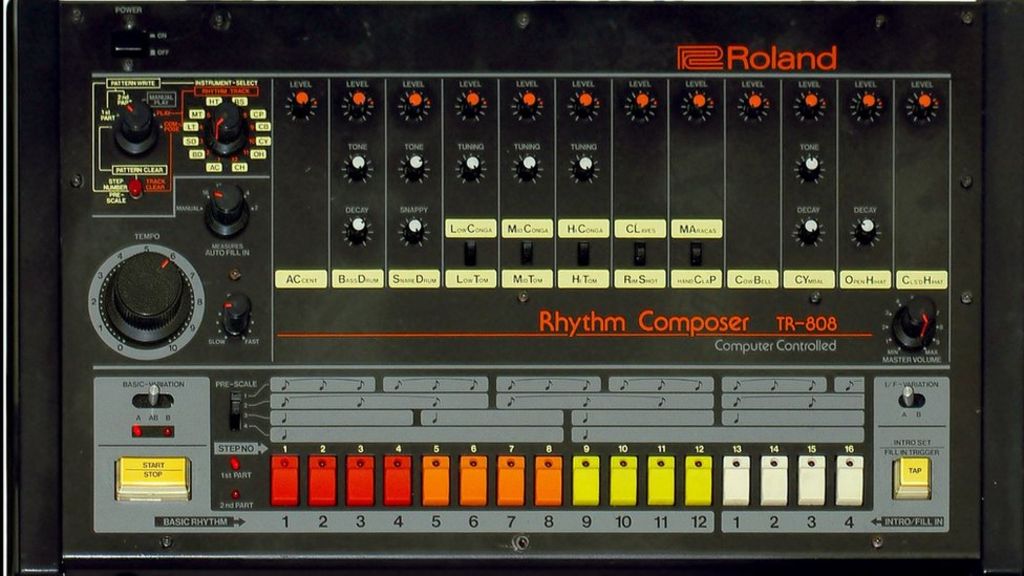Viewport: 1024px width, 576px height.
Task: Toggle the Mid Conga / Mid Tom switch
Action: [x=526, y=253]
